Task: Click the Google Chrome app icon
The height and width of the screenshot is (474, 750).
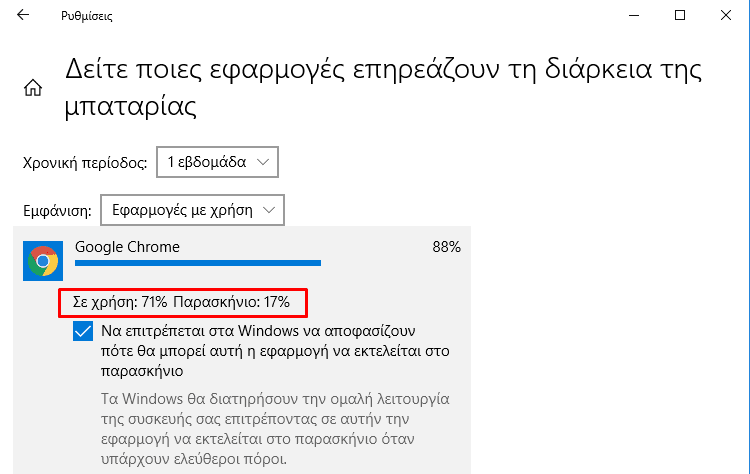Action: 42,262
